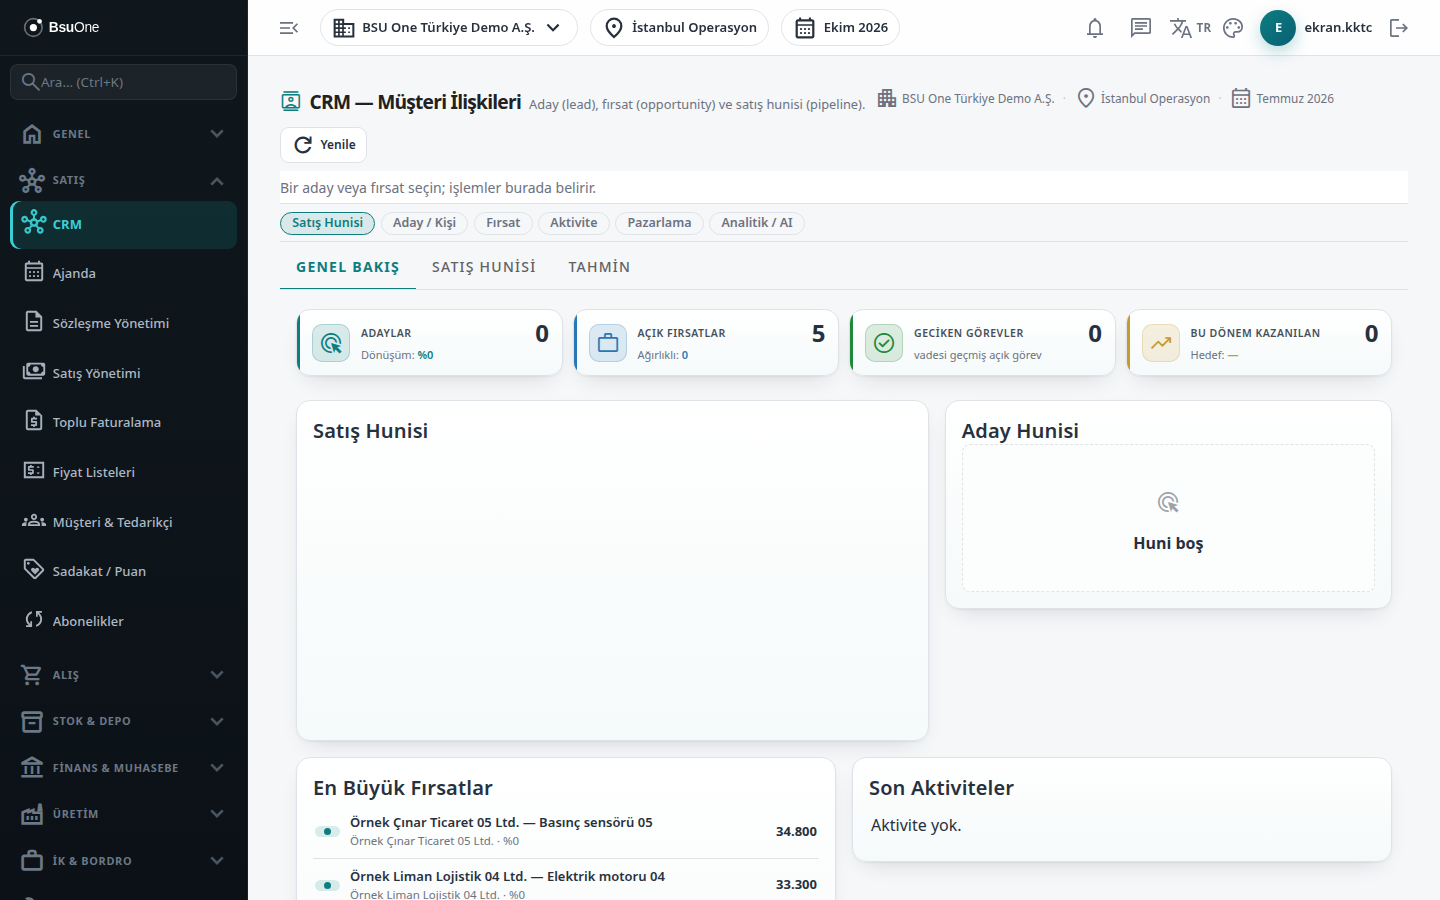Open Sadakat / Puan
1440x900 pixels.
coord(124,571)
